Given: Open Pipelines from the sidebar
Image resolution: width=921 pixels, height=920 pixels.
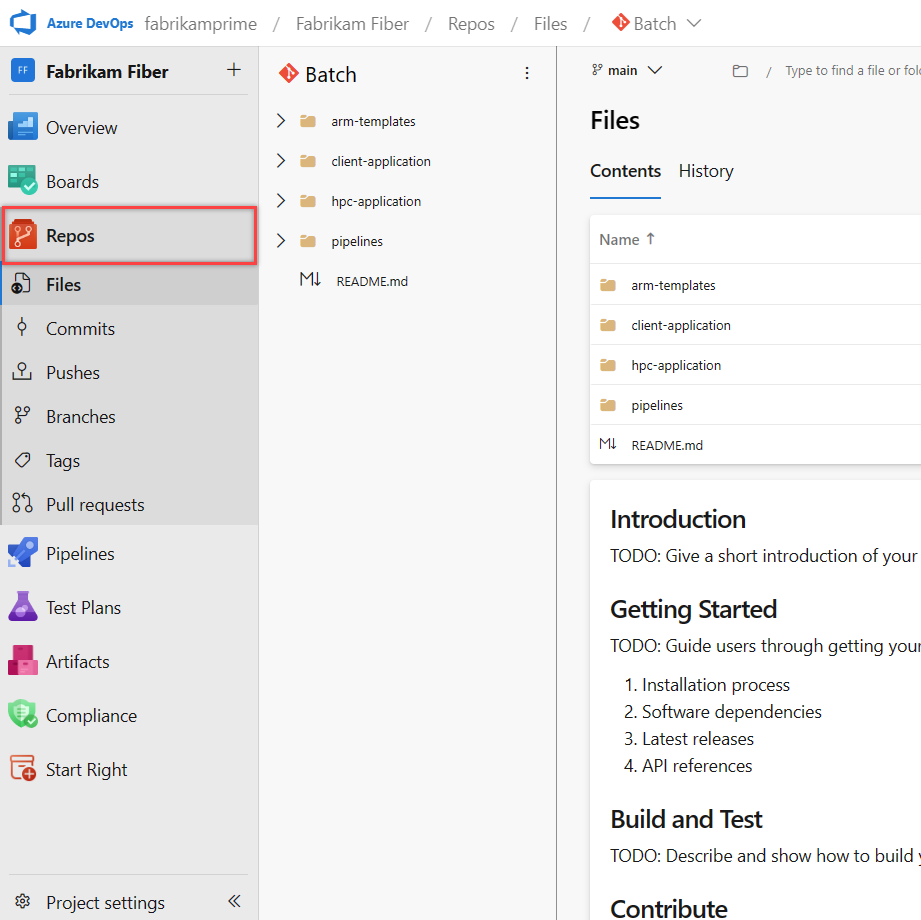Looking at the screenshot, I should (x=79, y=553).
